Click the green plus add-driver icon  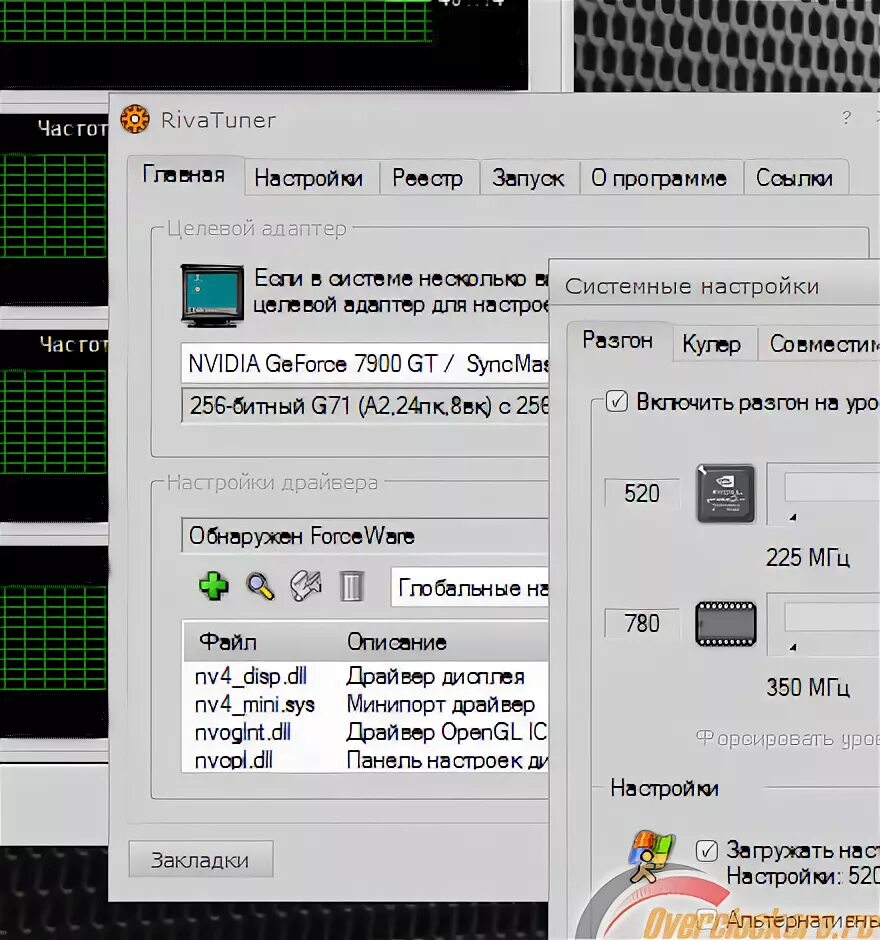pos(213,586)
